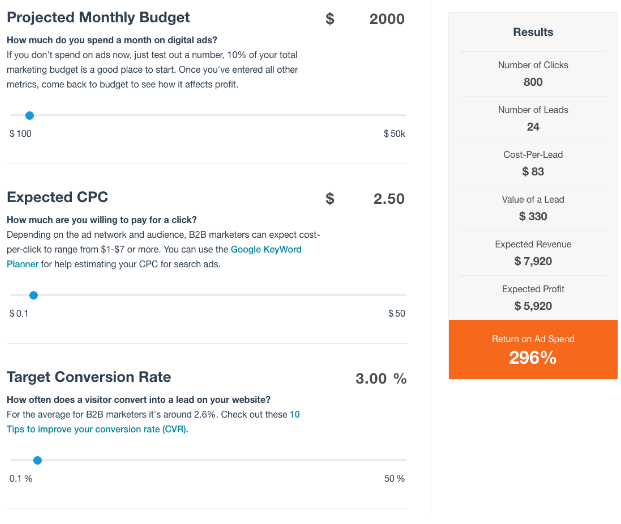Click the Expected Revenue result value
Screen dimensions: 621x524
pyautogui.click(x=532, y=261)
